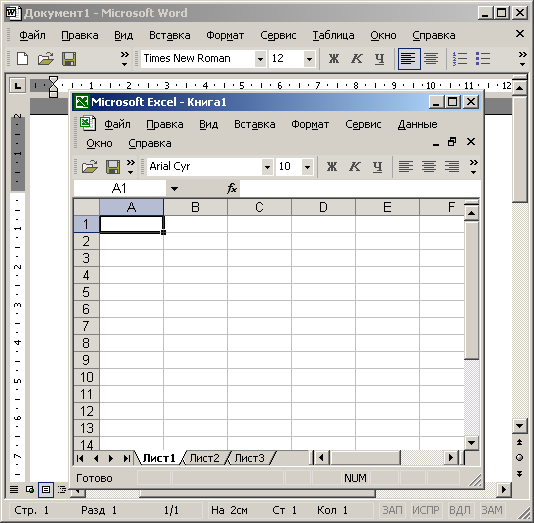Viewport: 534px width, 523px height.
Task: Expand Arial Cyr font dropdown
Action: (267, 167)
